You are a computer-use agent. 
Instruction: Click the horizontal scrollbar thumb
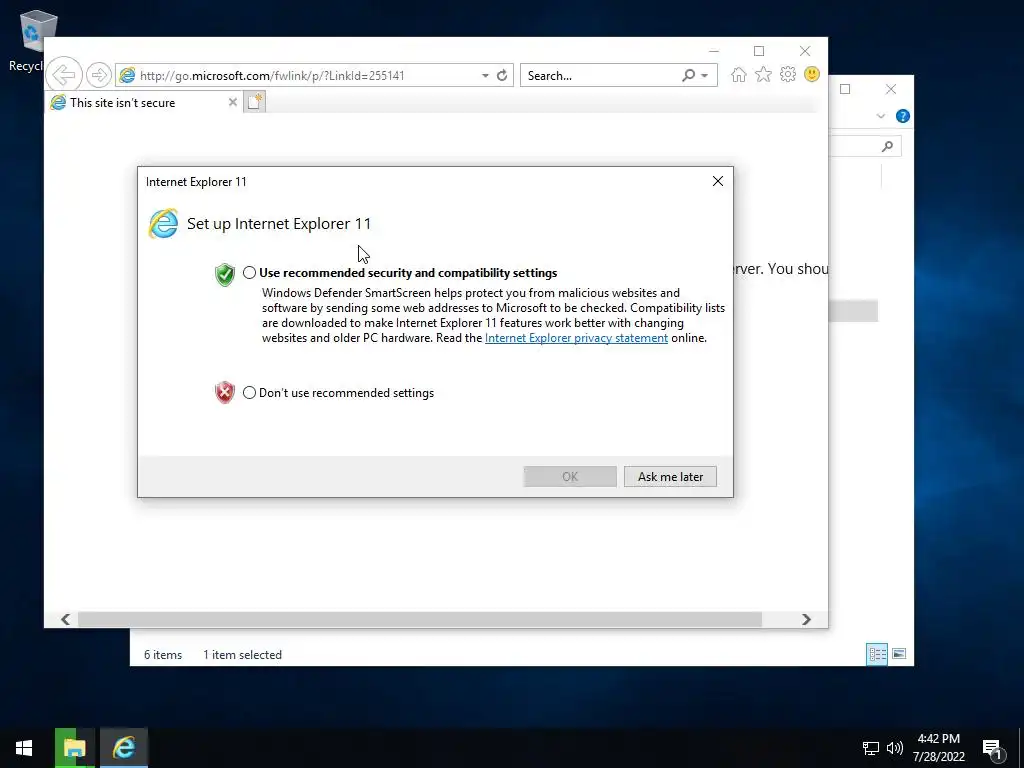pos(419,619)
